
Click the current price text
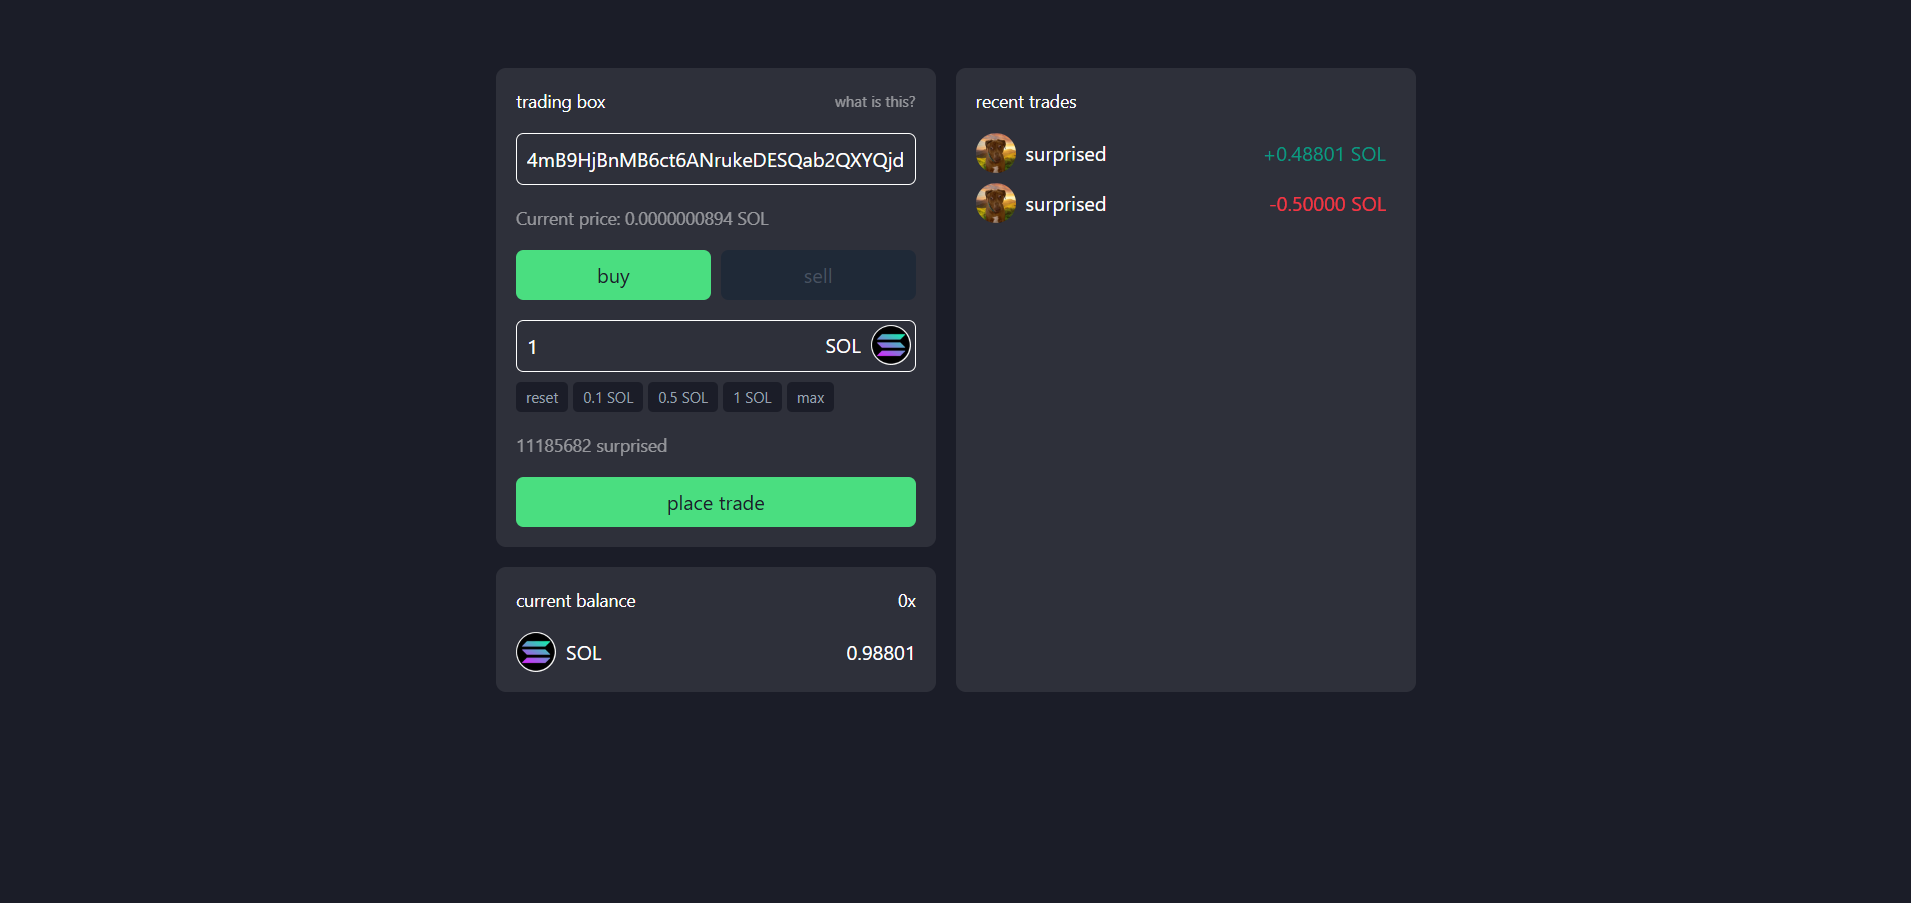tap(642, 219)
